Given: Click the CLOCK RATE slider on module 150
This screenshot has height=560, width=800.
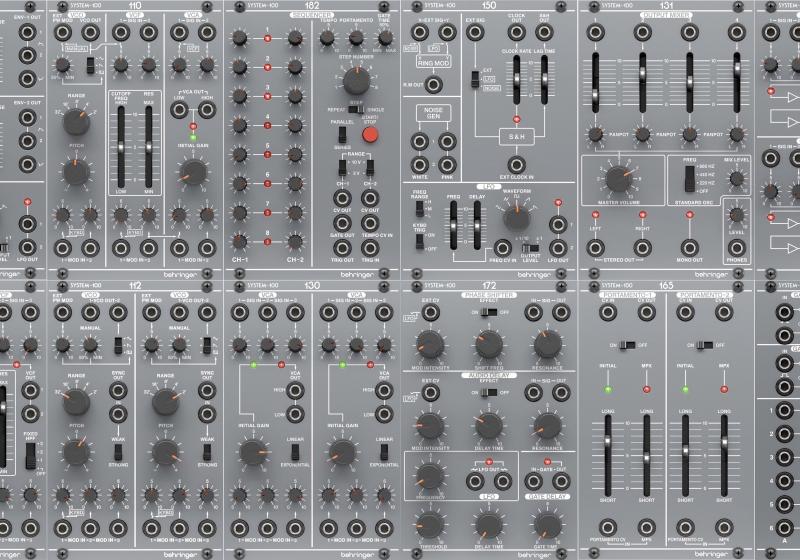Looking at the screenshot, I should coord(516,80).
